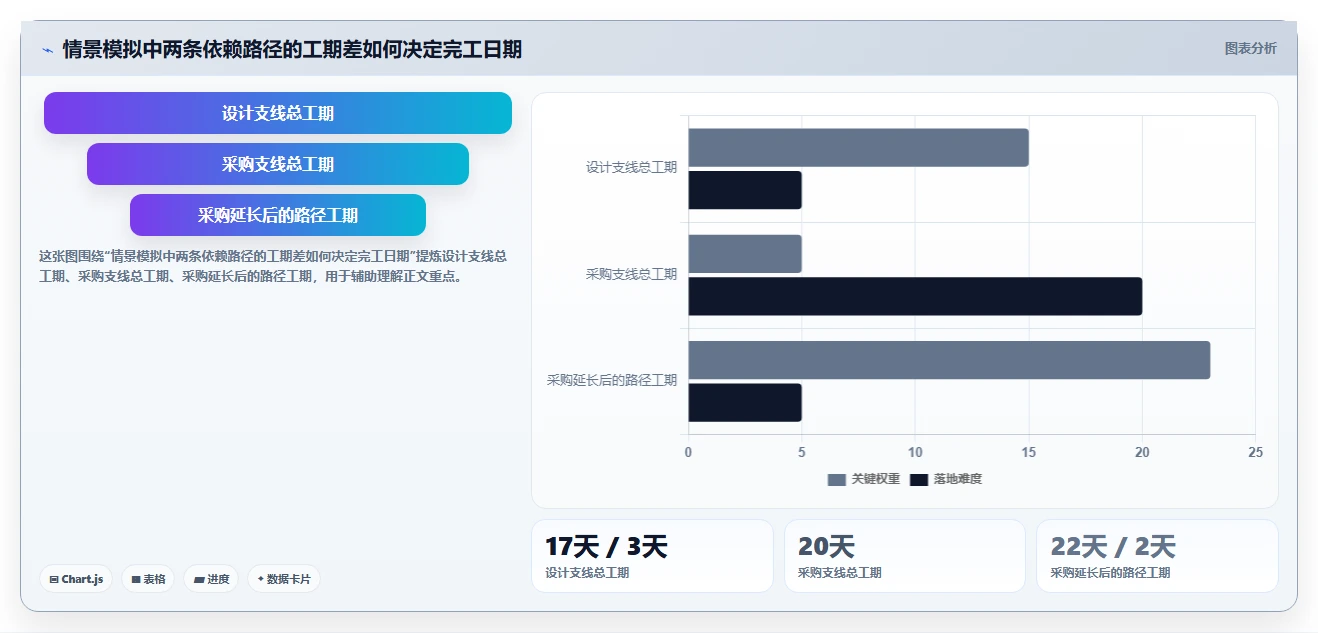Select the 采购支线总工期 funnel bar
Viewport: 1318px width, 633px height.
click(278, 164)
